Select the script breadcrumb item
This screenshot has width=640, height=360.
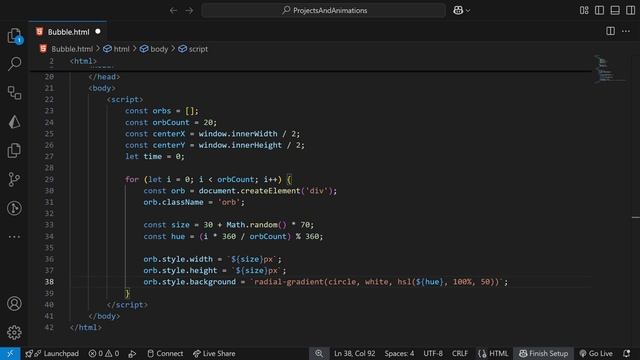click(x=193, y=49)
